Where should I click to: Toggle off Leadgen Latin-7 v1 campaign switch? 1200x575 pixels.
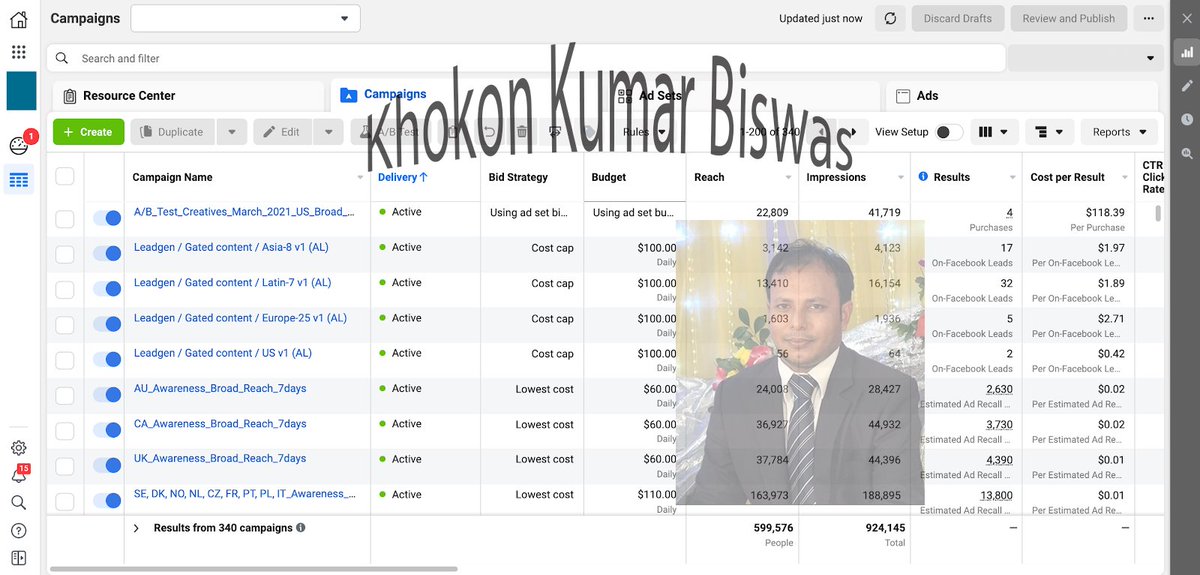[106, 289]
